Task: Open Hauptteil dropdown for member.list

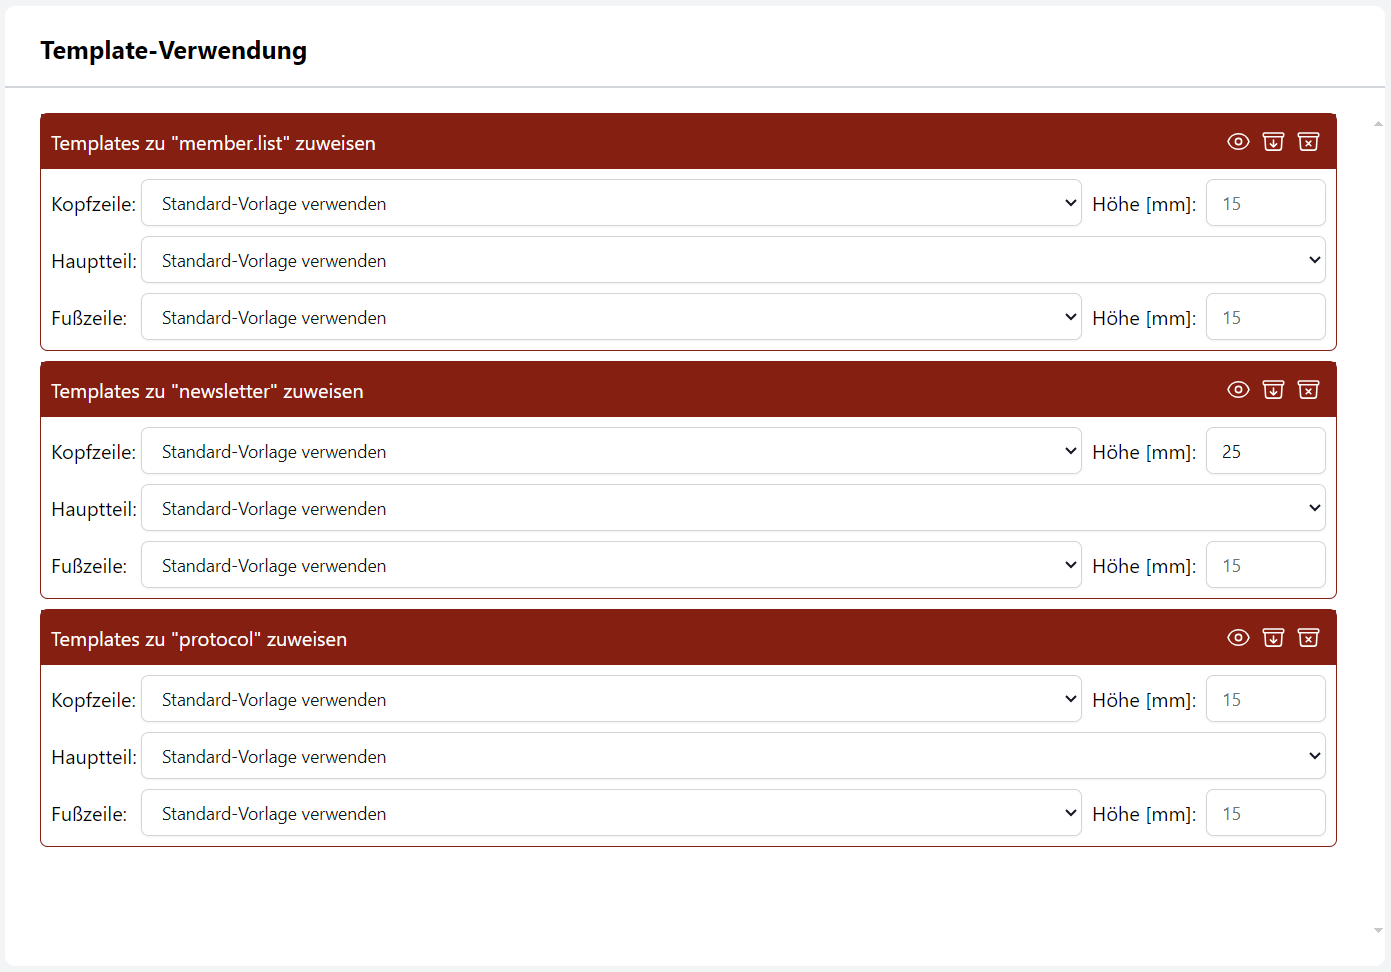Action: (x=733, y=260)
